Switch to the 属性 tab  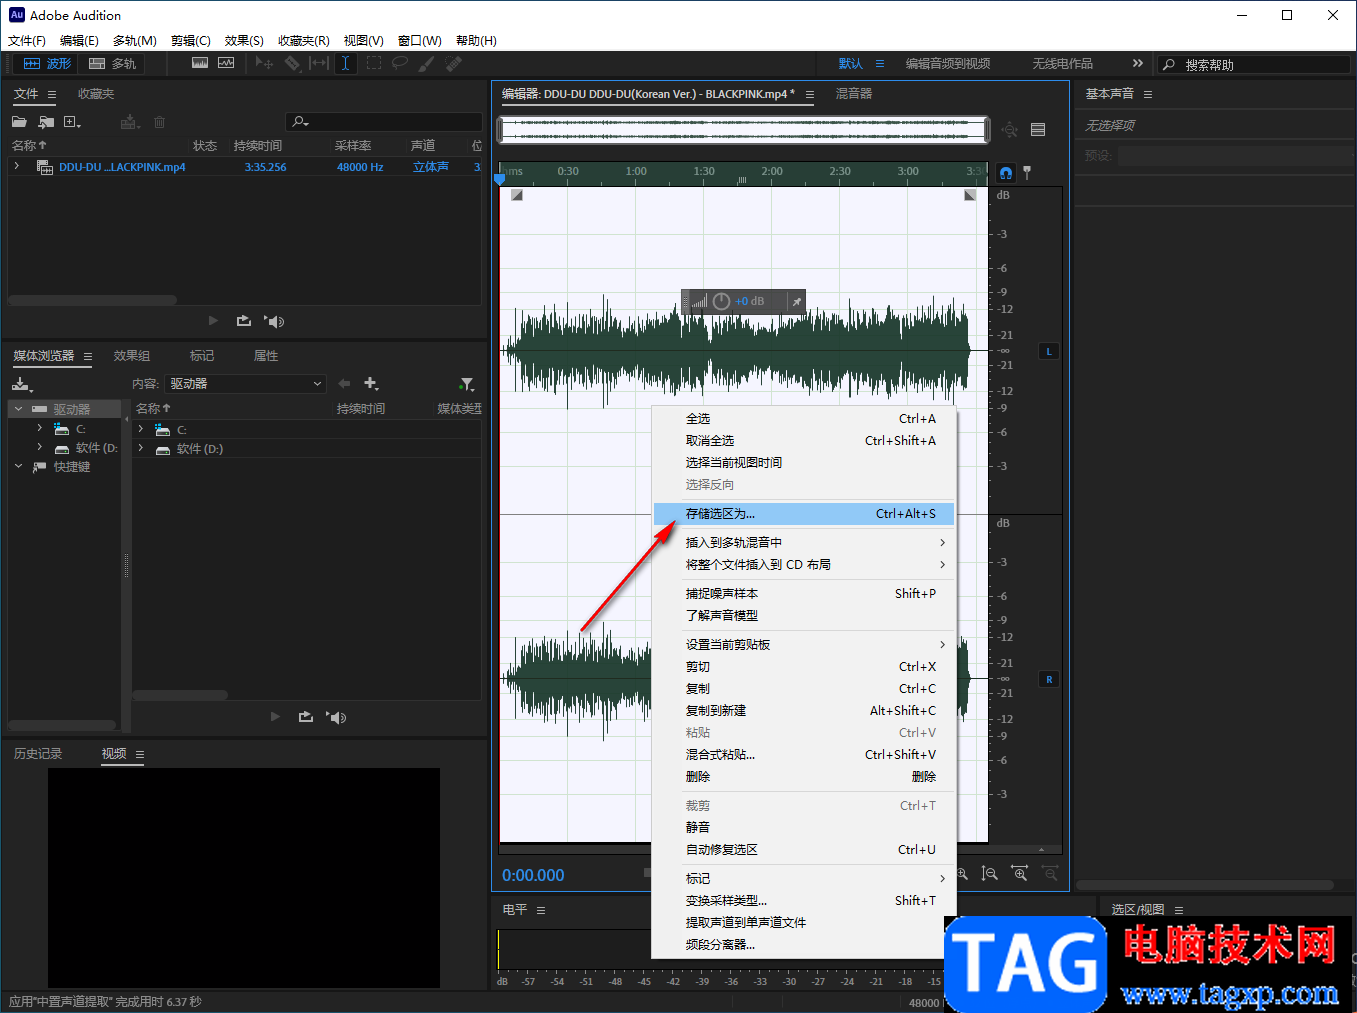point(266,356)
